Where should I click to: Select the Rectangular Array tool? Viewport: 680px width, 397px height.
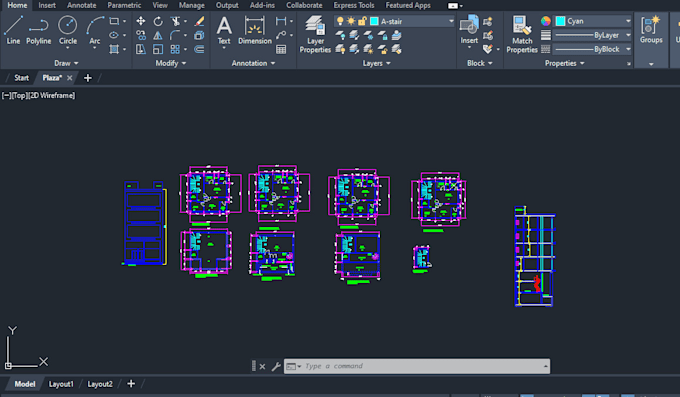(175, 49)
